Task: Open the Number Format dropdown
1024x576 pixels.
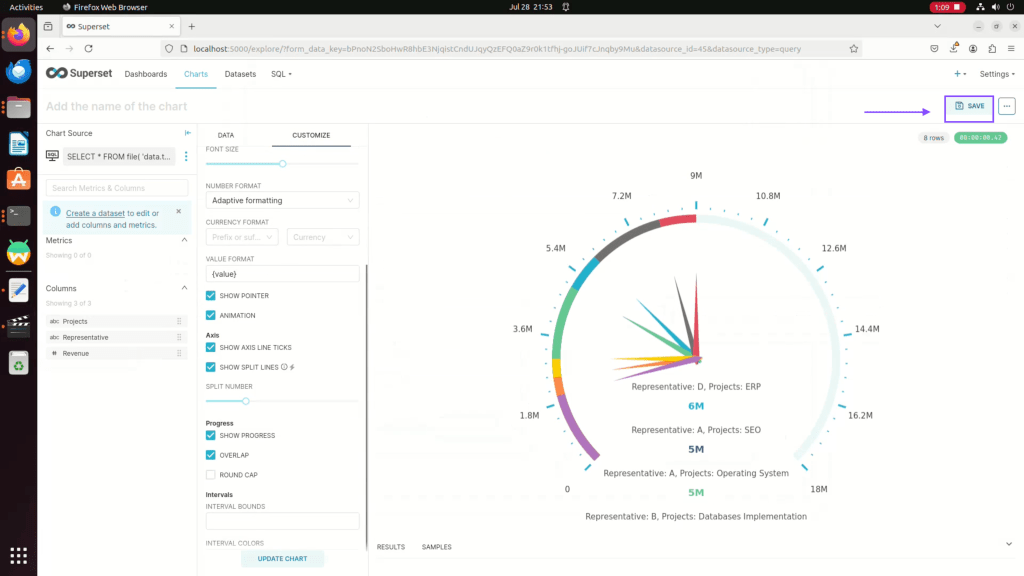Action: (282, 200)
